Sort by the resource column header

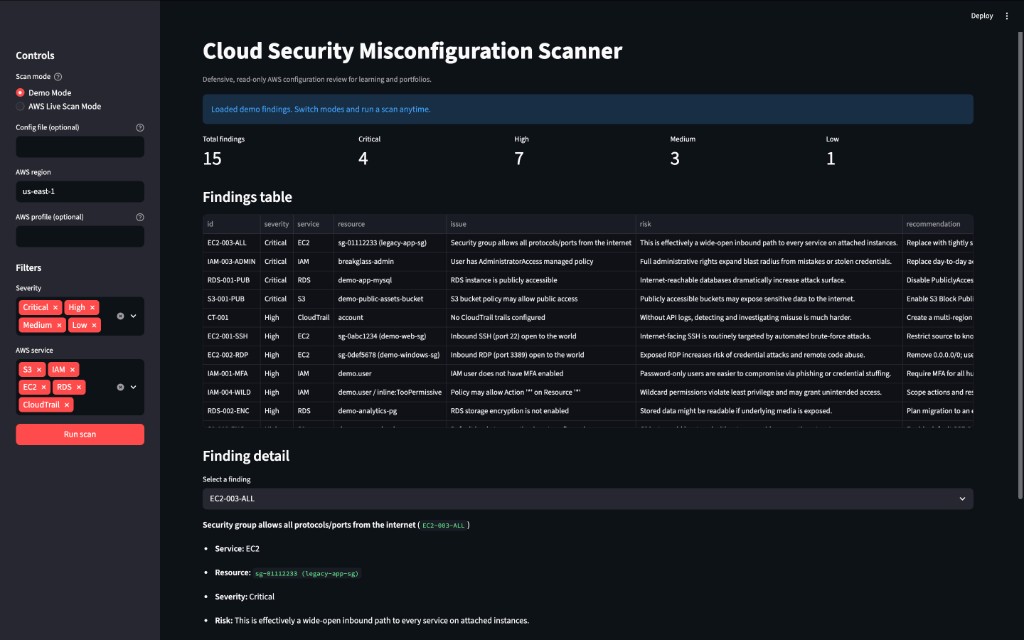coord(389,224)
